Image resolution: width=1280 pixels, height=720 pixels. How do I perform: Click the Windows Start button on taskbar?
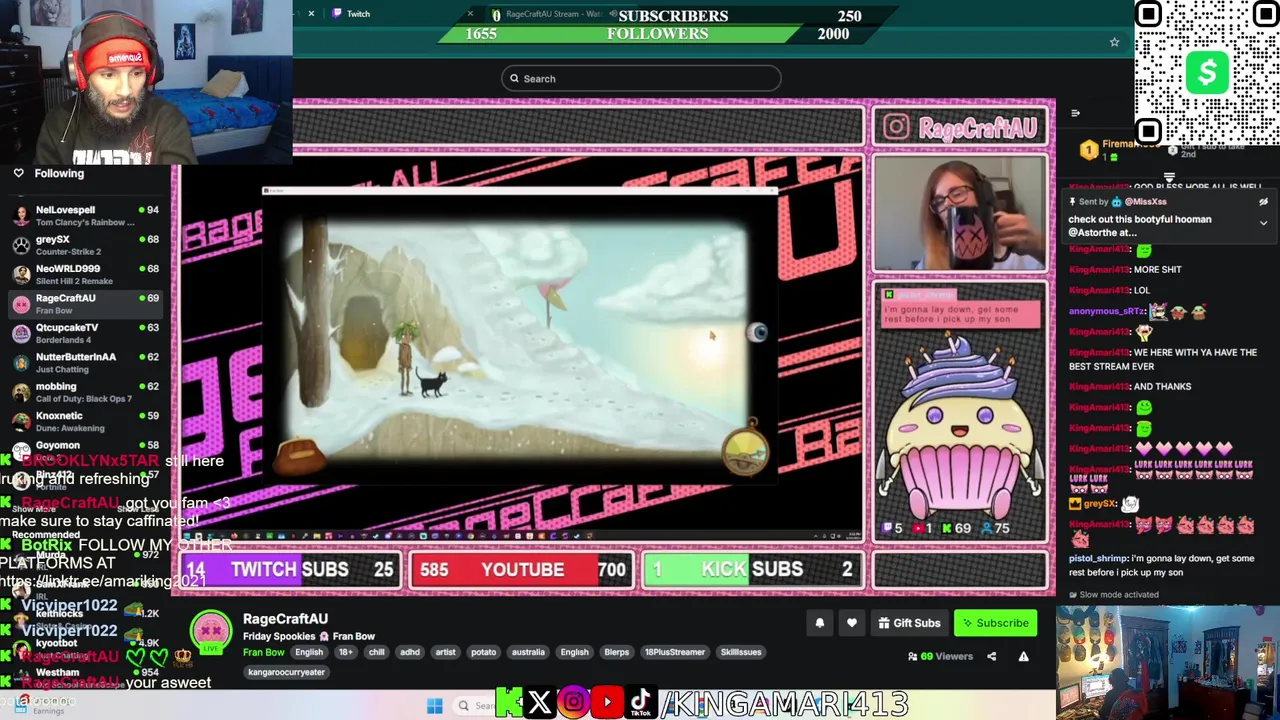[434, 706]
